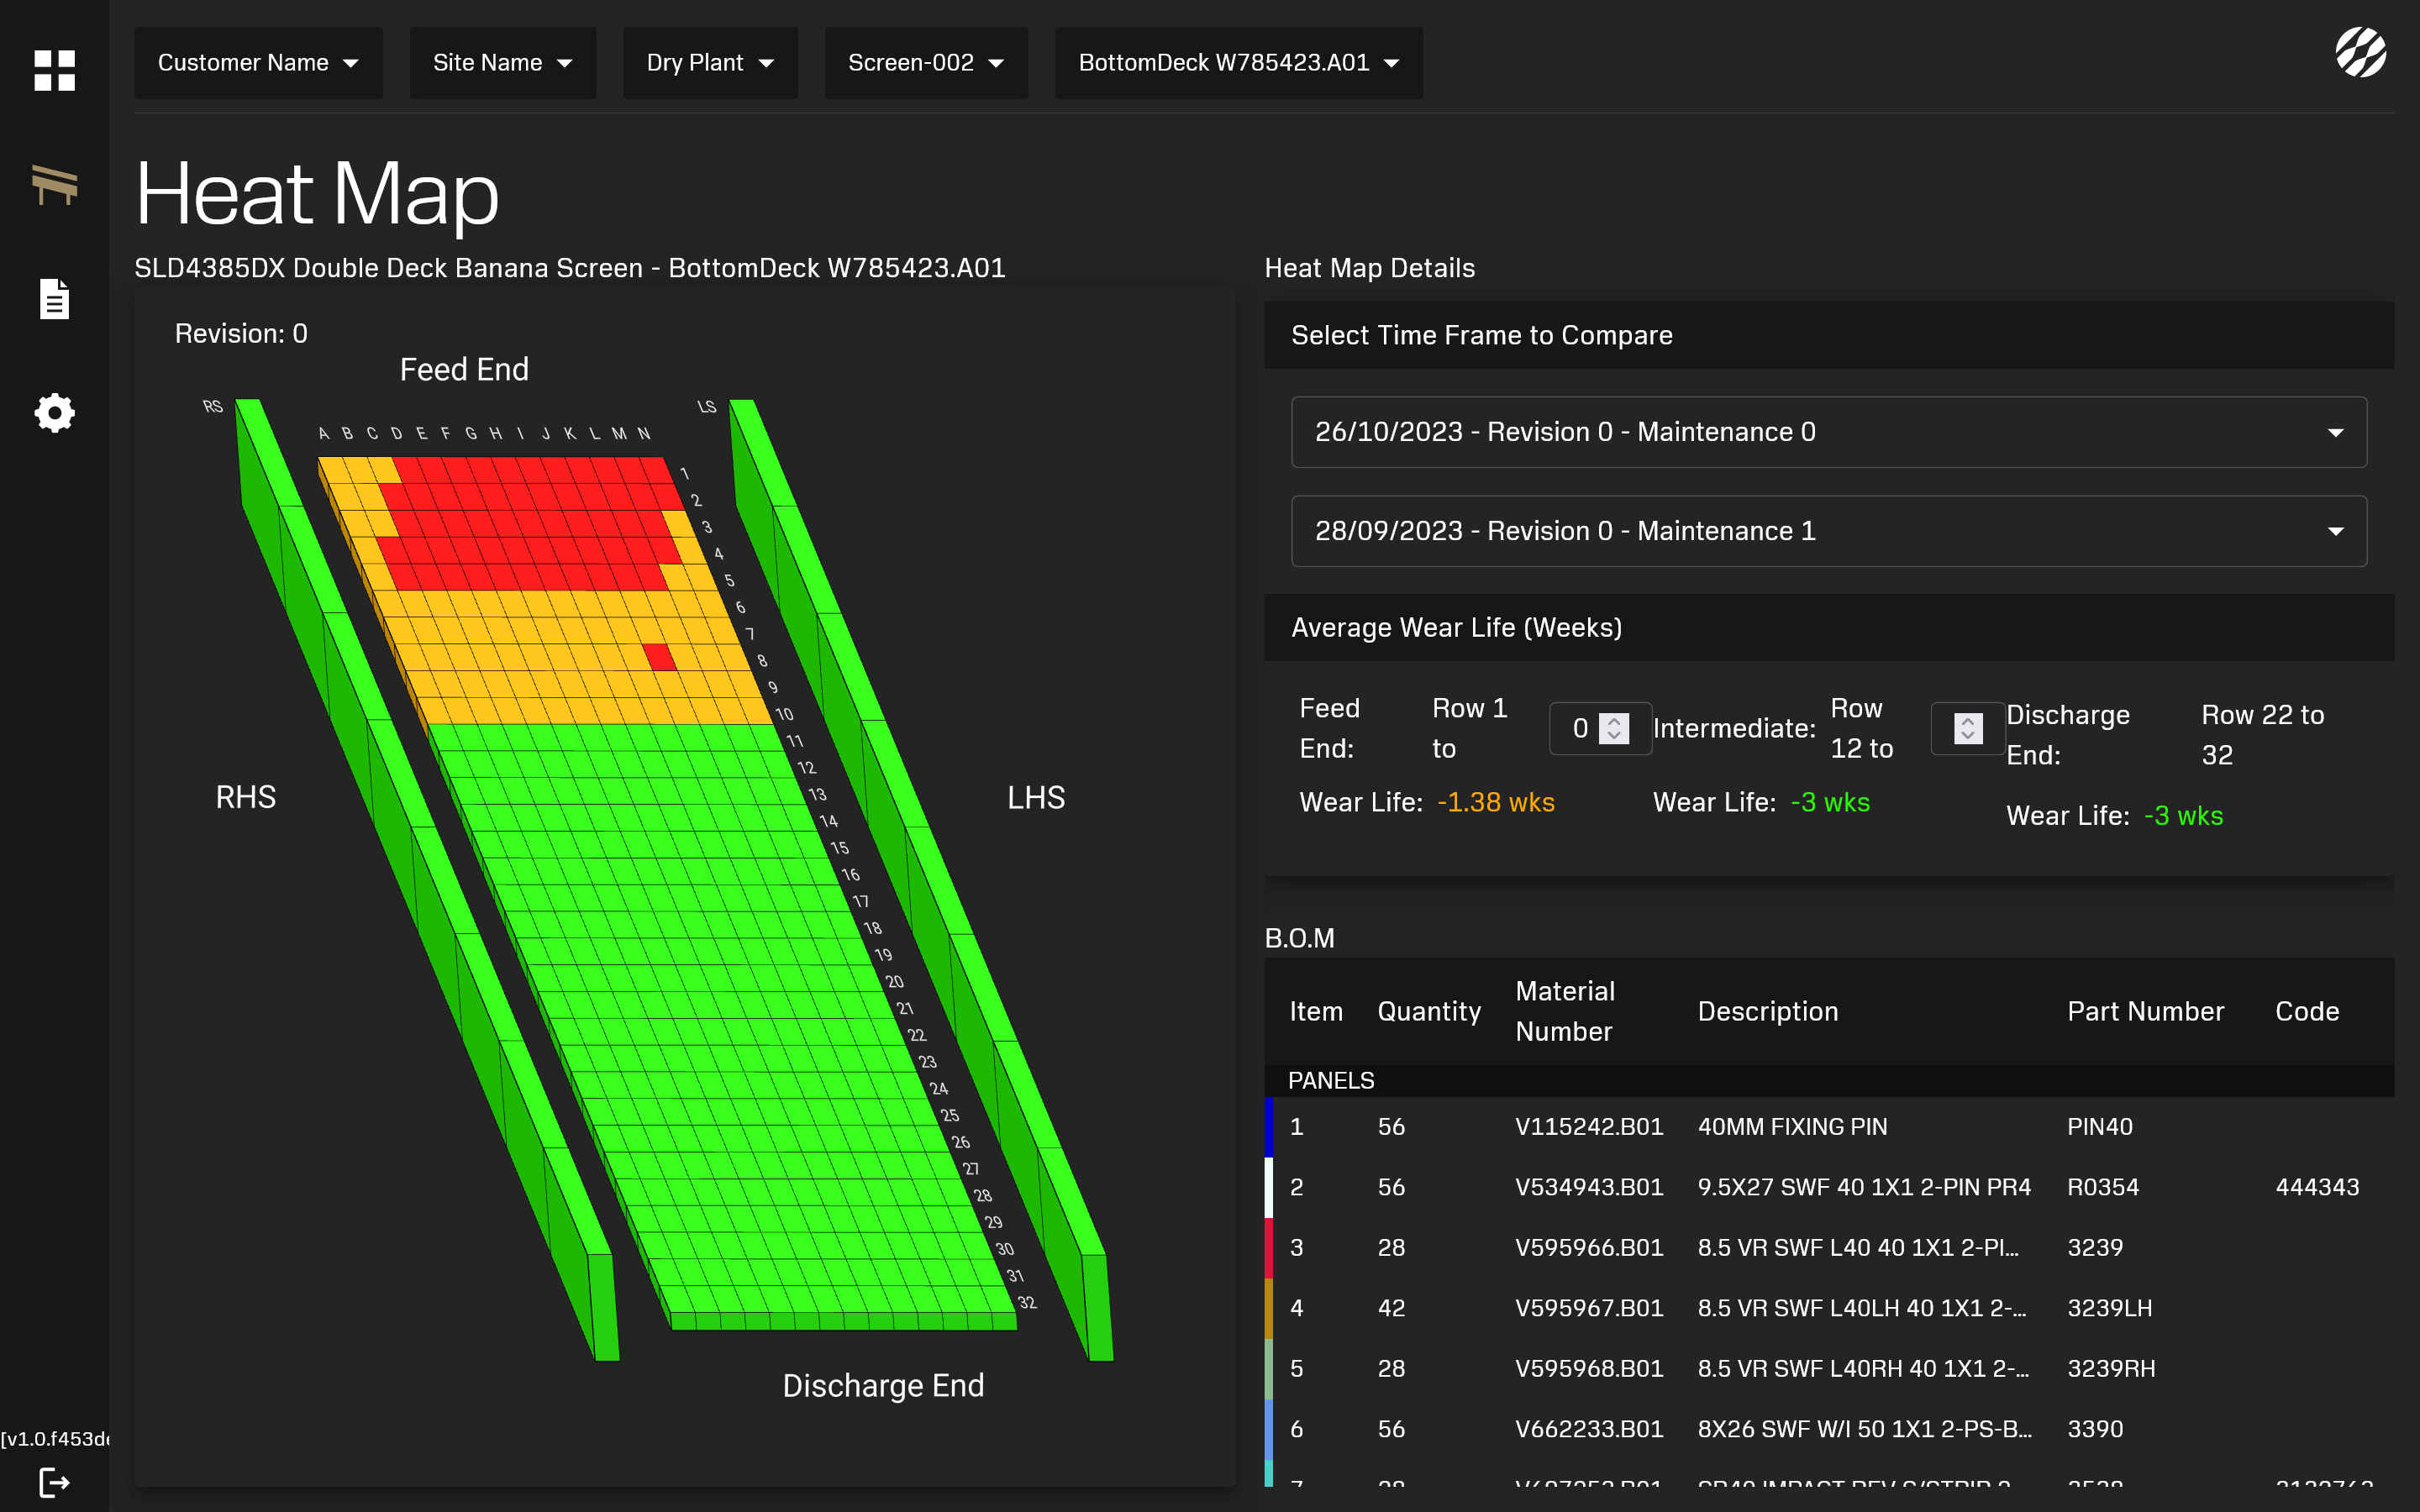
Task: Expand 28/09/2023 Revision 0 Maintenance 1 selector
Action: pos(1828,531)
